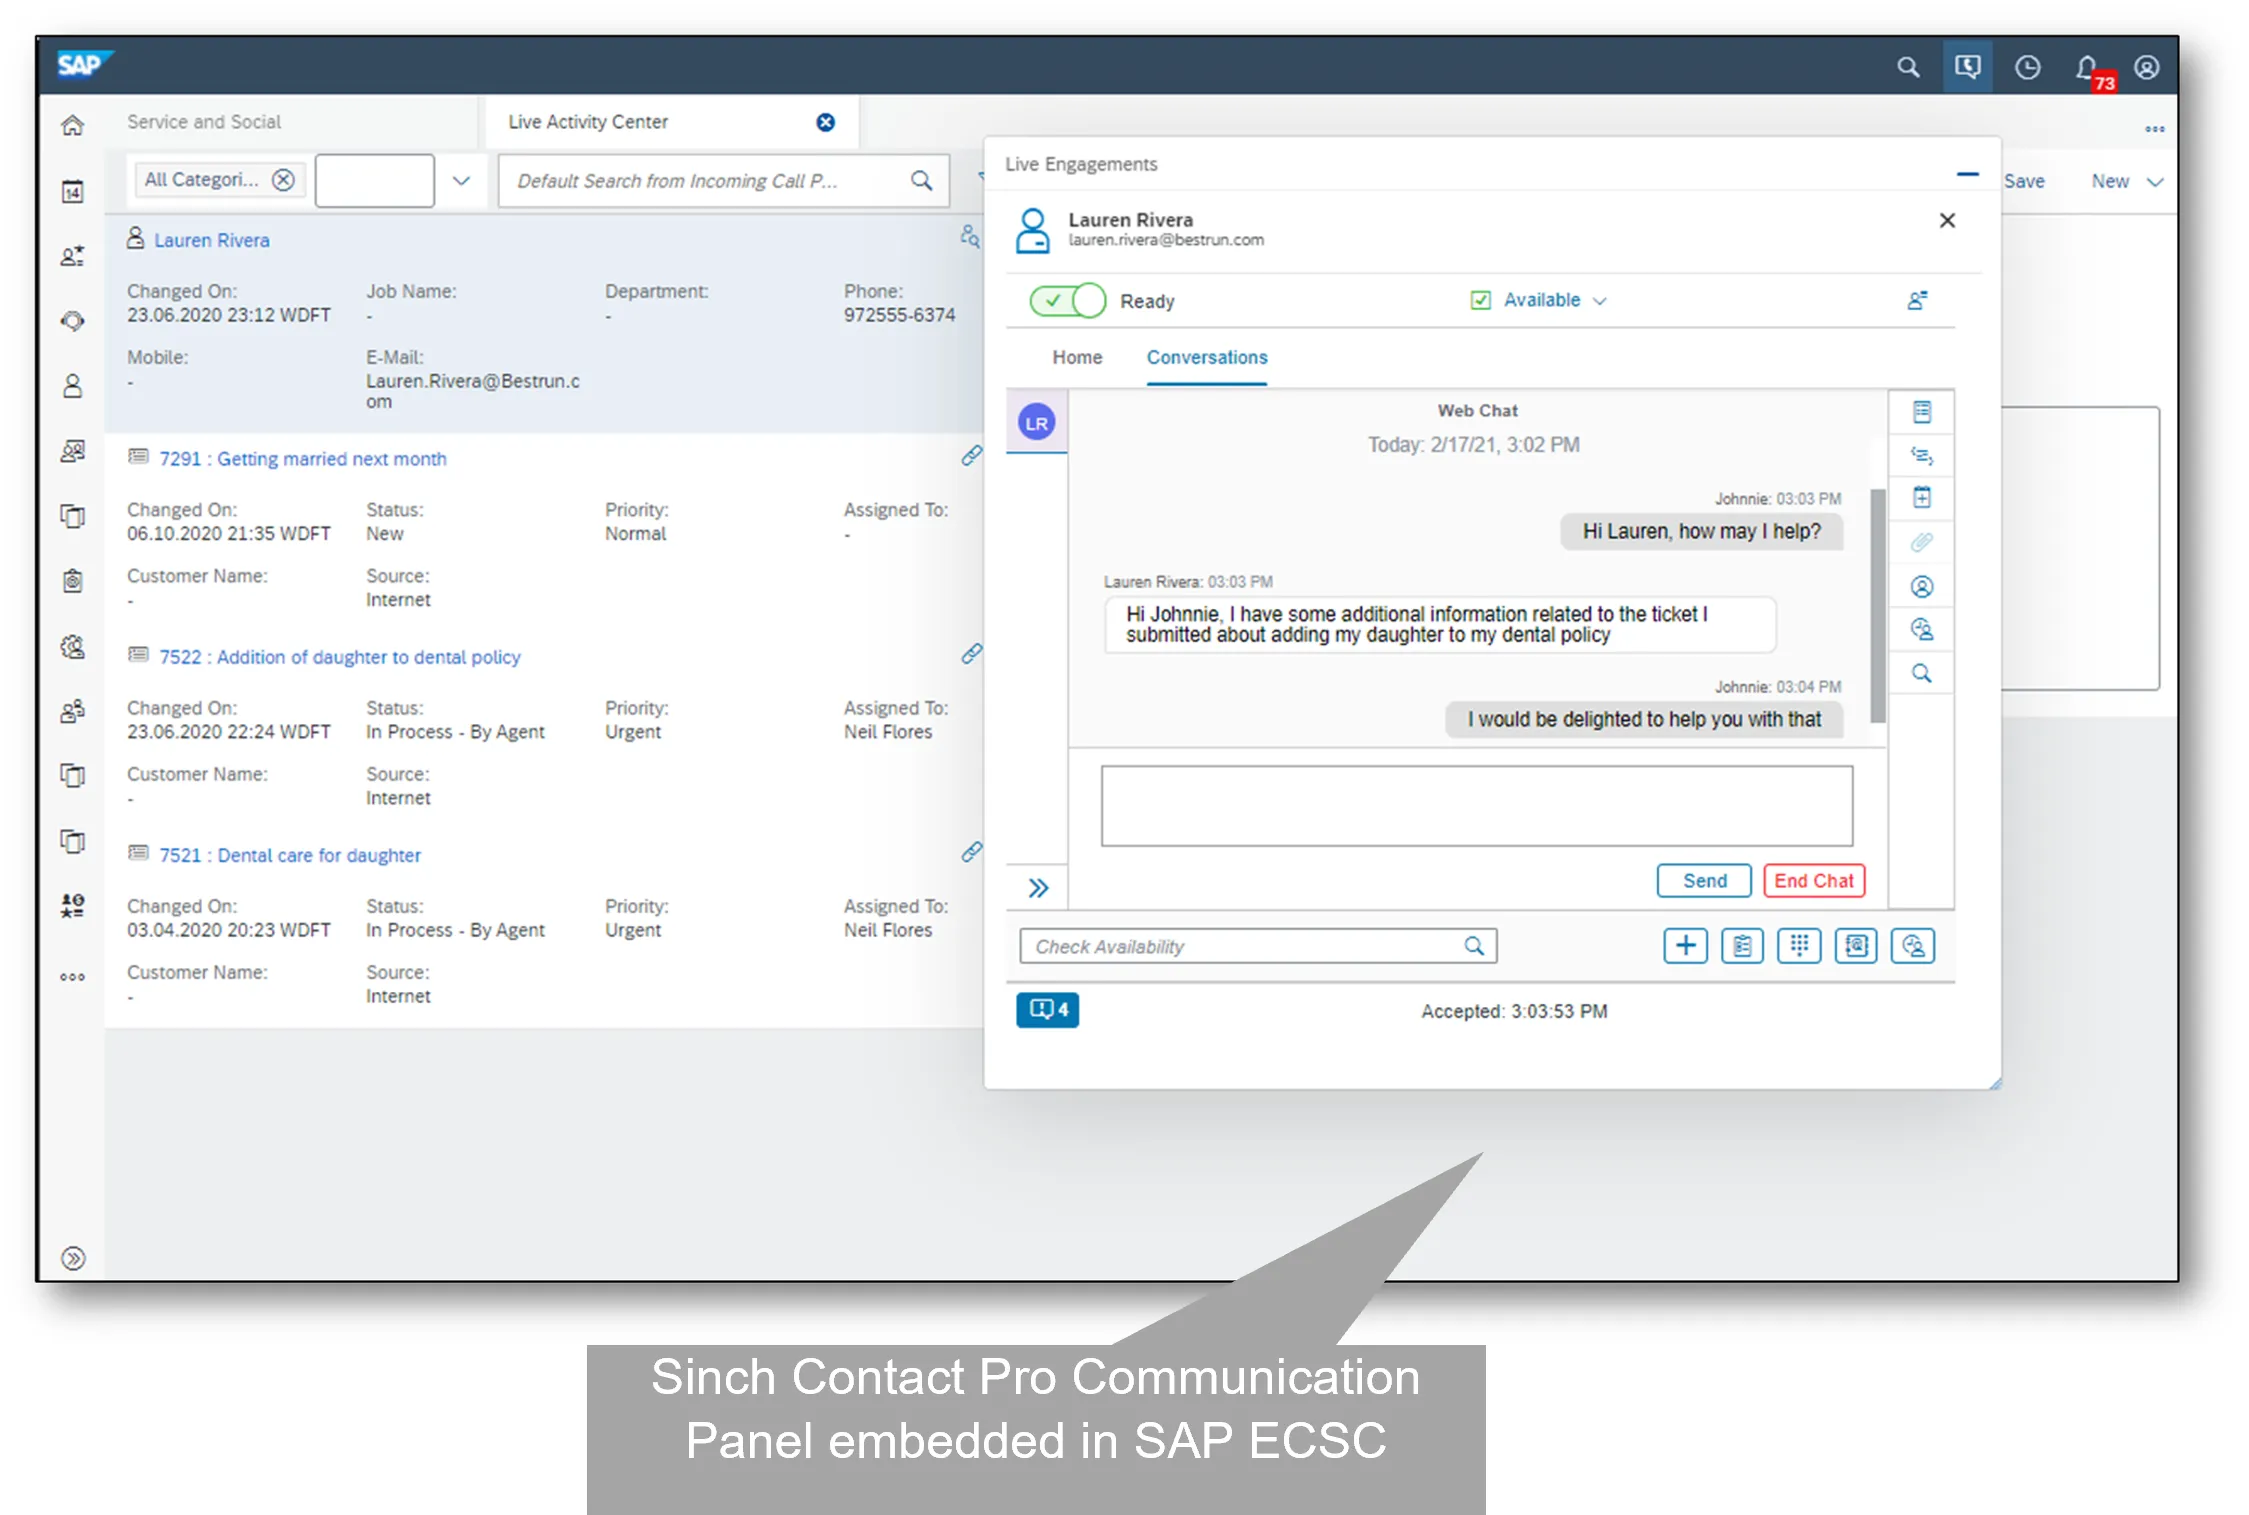Expand sidebar with bottom-left arrow icon
The width and height of the screenshot is (2249, 1515).
pyautogui.click(x=73, y=1258)
